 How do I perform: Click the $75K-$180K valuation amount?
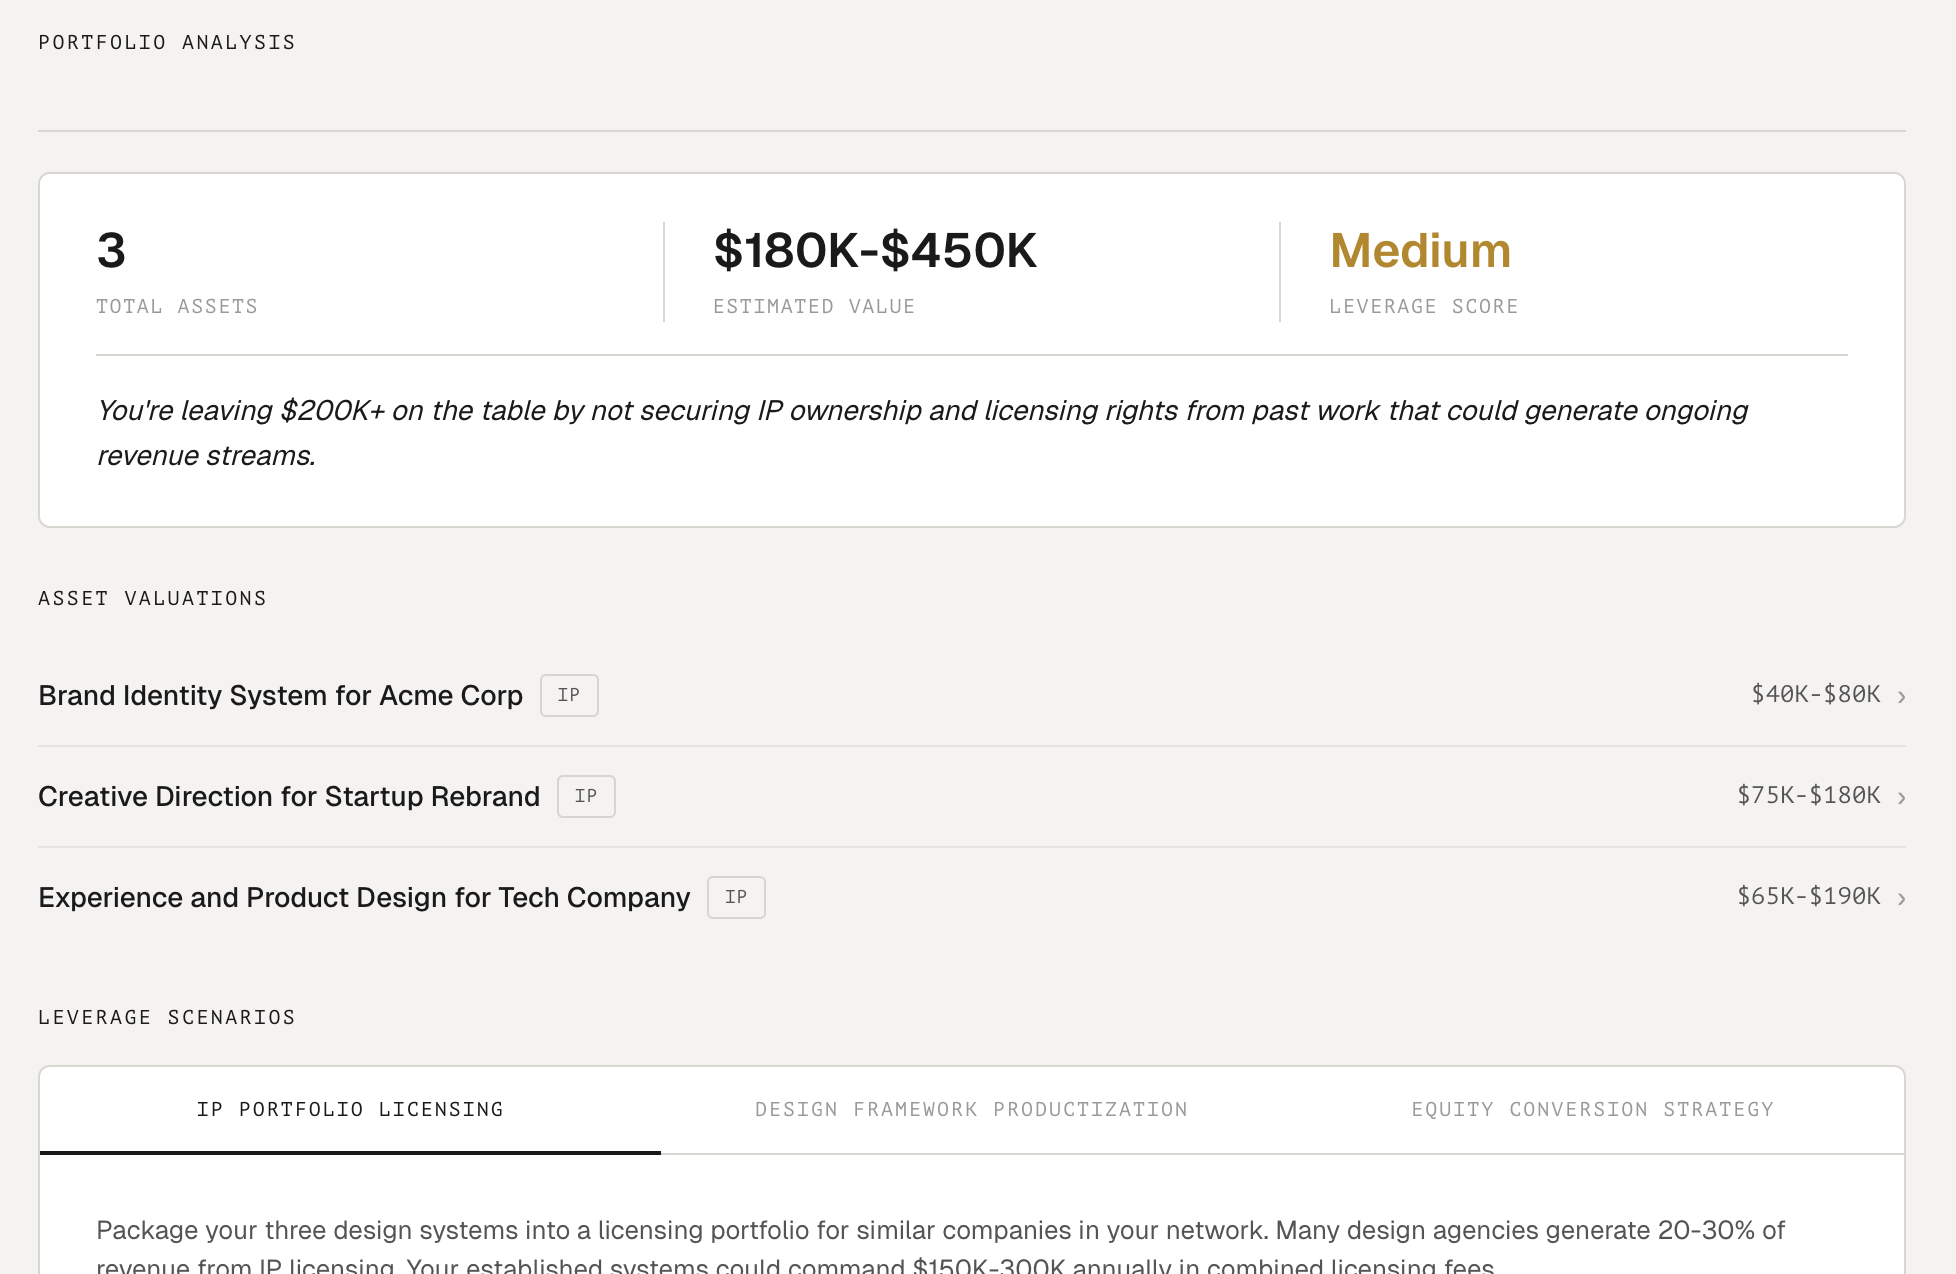point(1808,795)
